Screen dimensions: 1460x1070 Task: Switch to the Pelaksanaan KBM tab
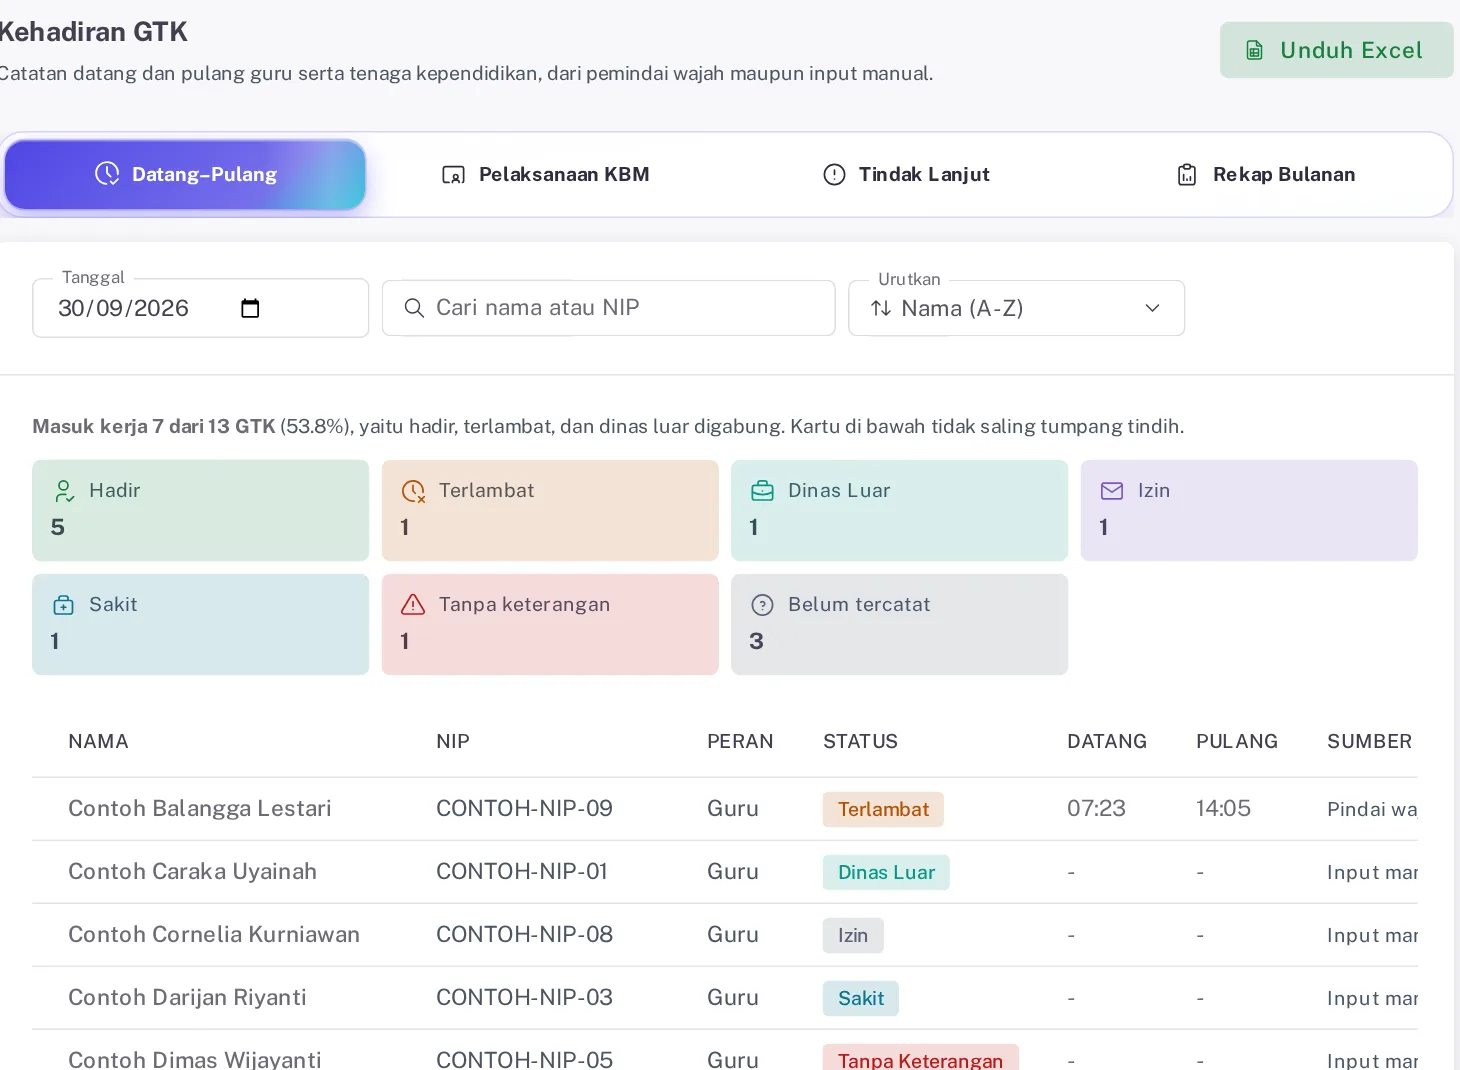(x=546, y=175)
